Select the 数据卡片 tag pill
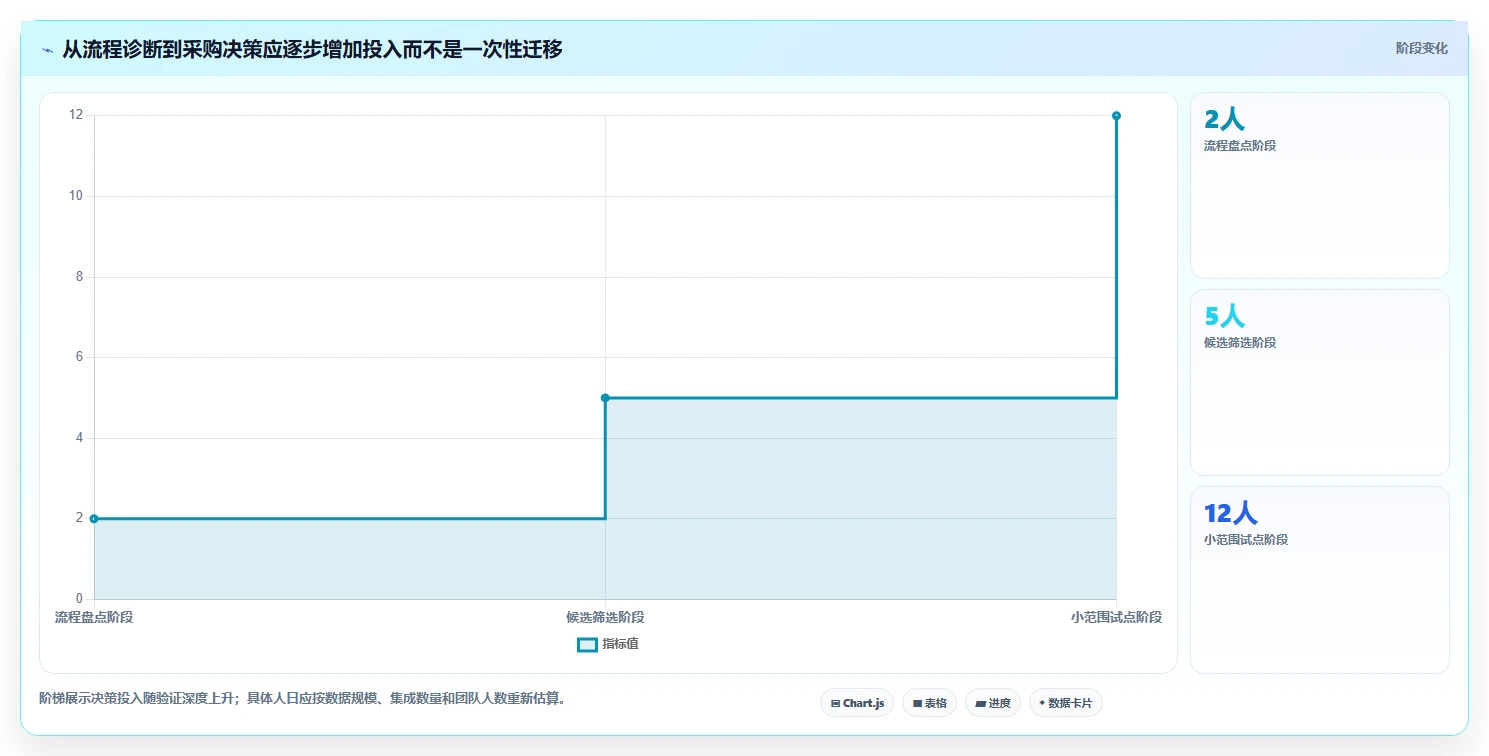This screenshot has width=1489, height=756. [x=1065, y=703]
